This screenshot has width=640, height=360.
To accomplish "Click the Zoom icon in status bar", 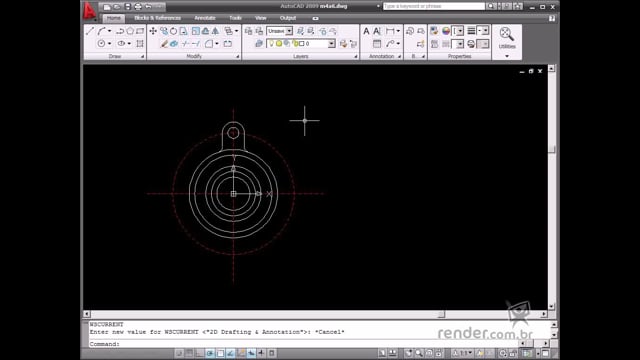I will tap(419, 353).
